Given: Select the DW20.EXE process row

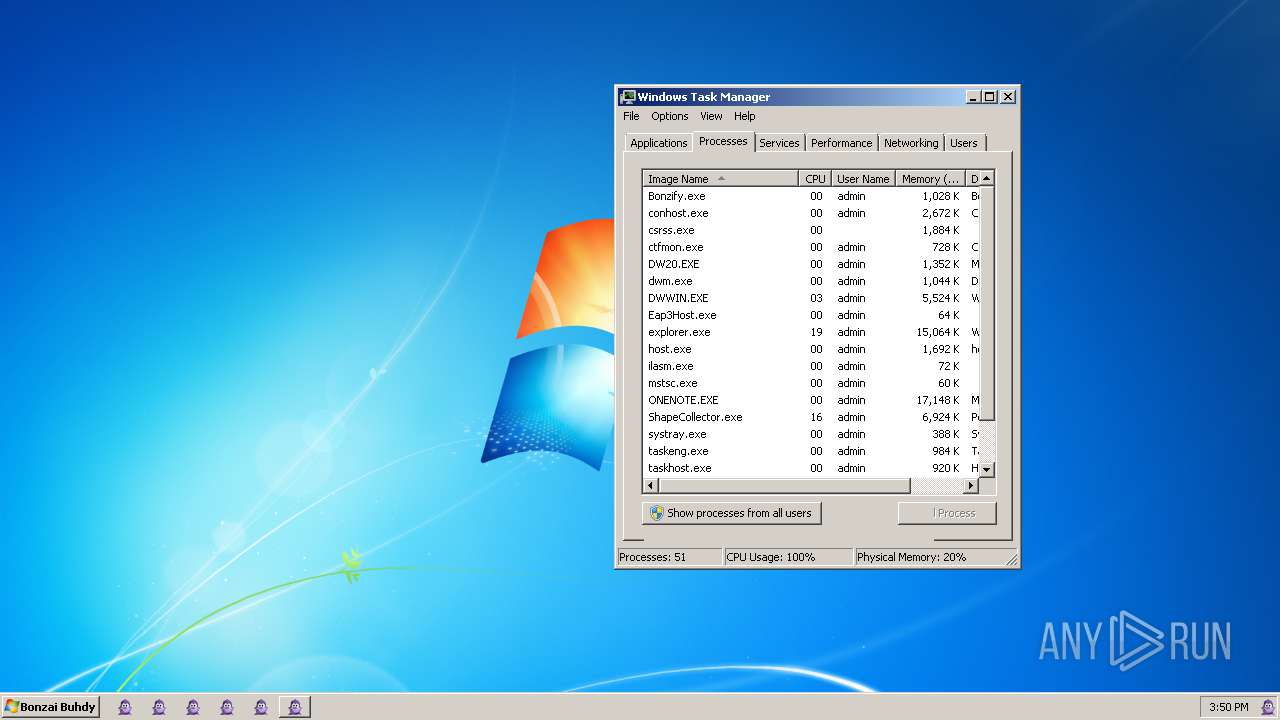Looking at the screenshot, I should [811, 264].
